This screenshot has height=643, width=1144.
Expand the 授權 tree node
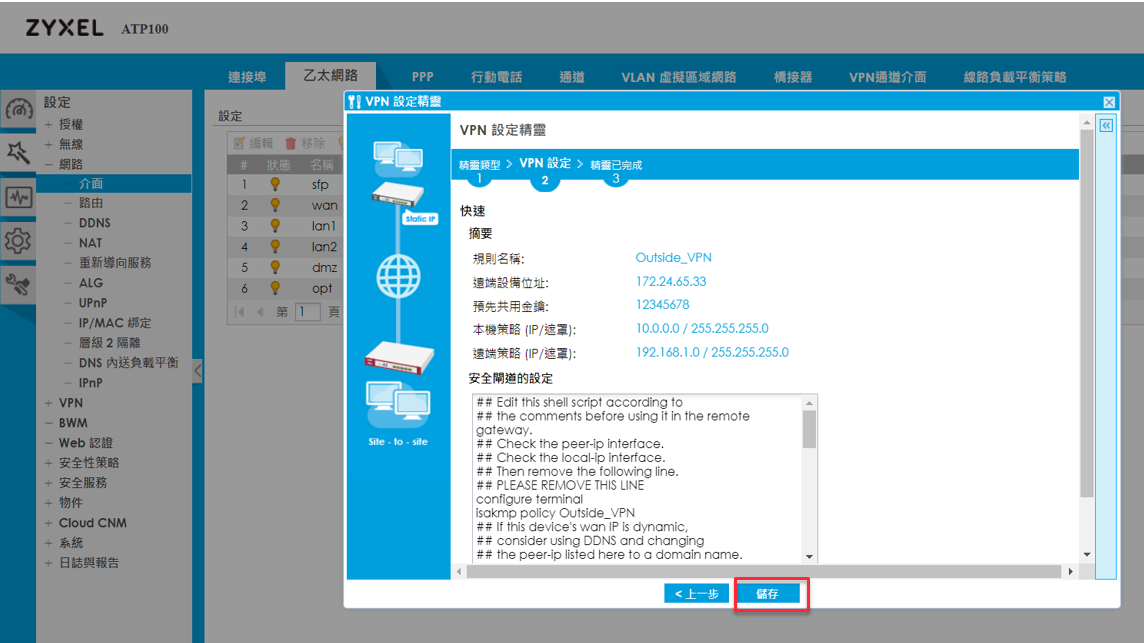click(x=48, y=124)
